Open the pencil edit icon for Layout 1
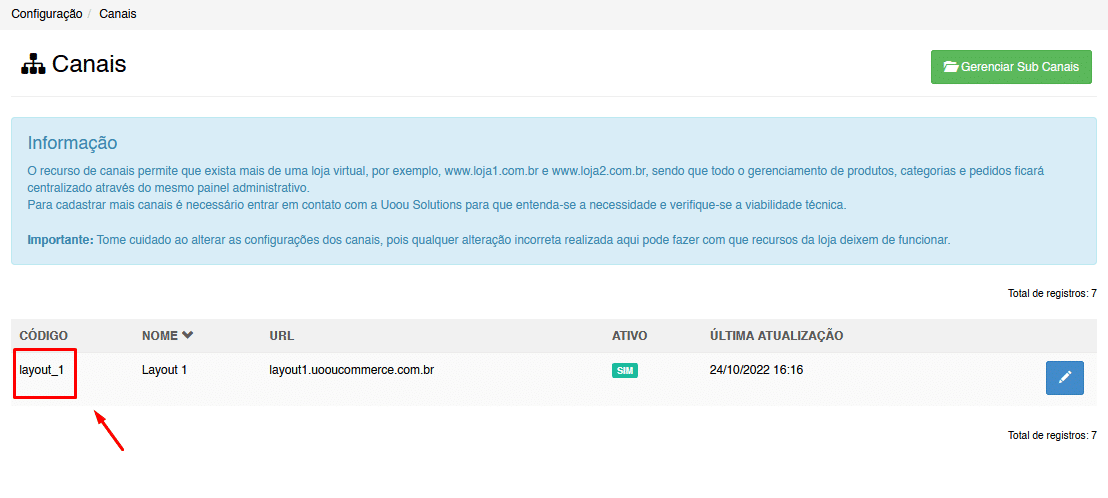 (1064, 377)
